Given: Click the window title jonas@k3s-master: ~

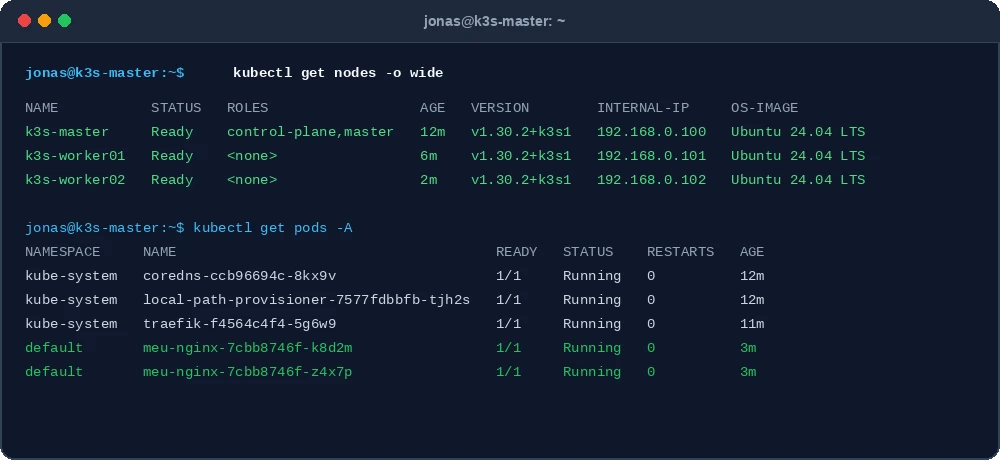Looking at the screenshot, I should point(494,22).
